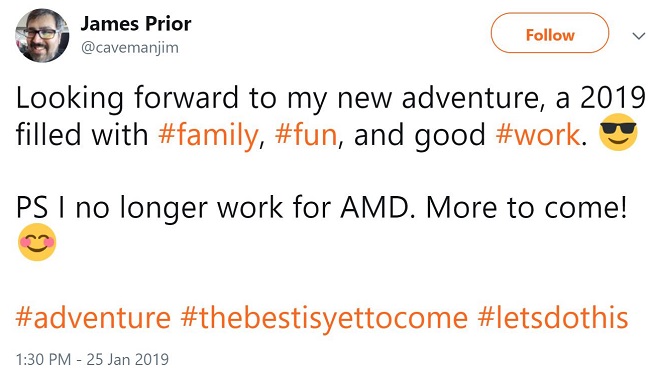
Task: Click the sunglasses face emoji
Action: pos(618,132)
